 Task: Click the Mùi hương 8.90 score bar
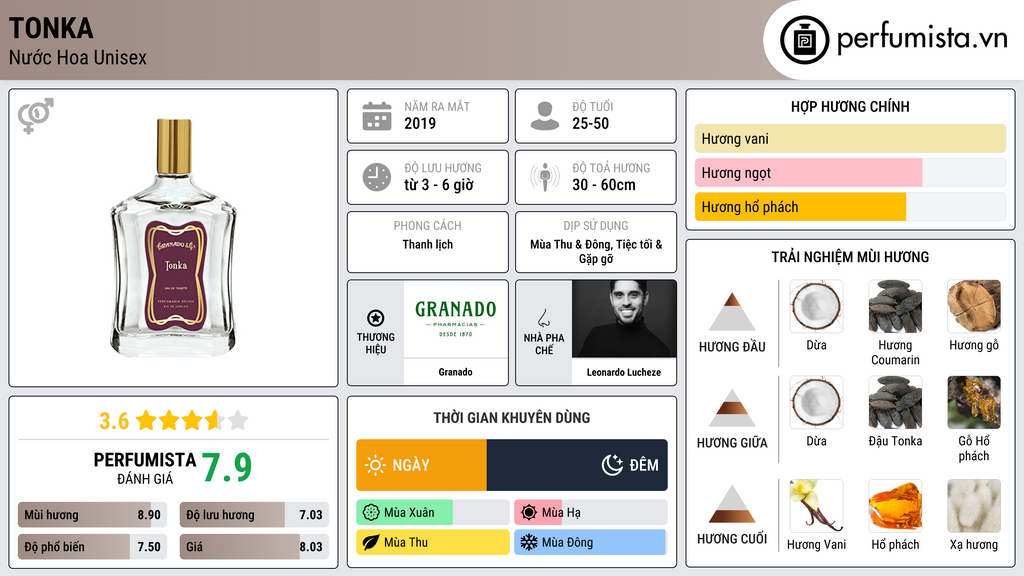(x=93, y=515)
